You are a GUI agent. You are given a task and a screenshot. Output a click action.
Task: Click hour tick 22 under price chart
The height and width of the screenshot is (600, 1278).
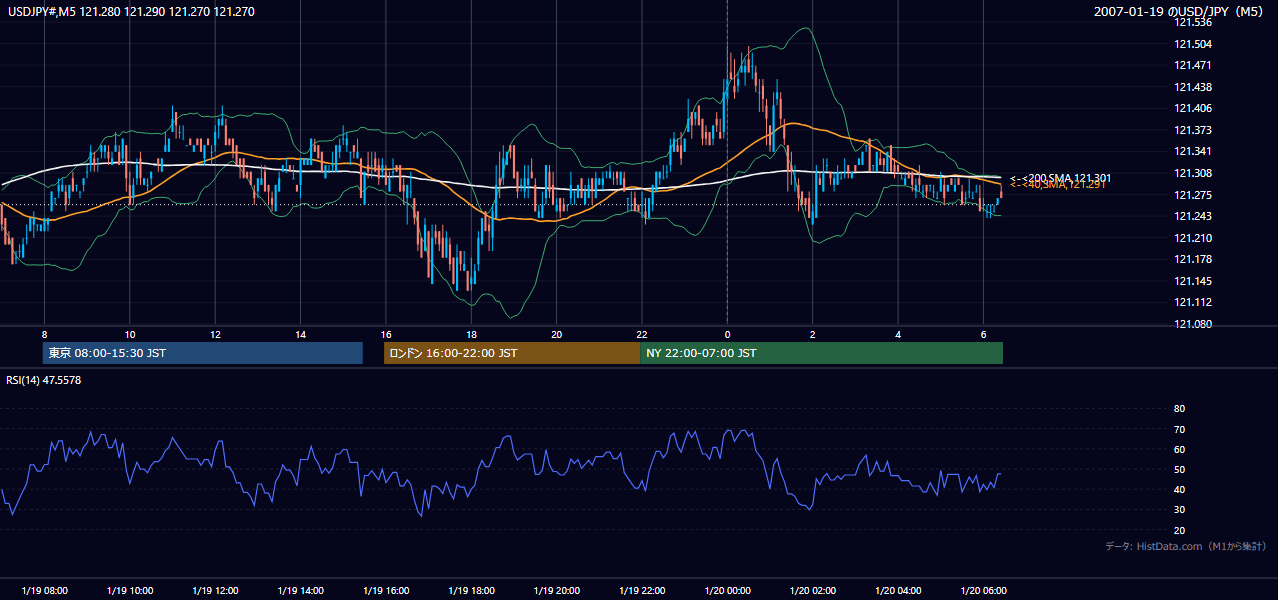pos(642,334)
